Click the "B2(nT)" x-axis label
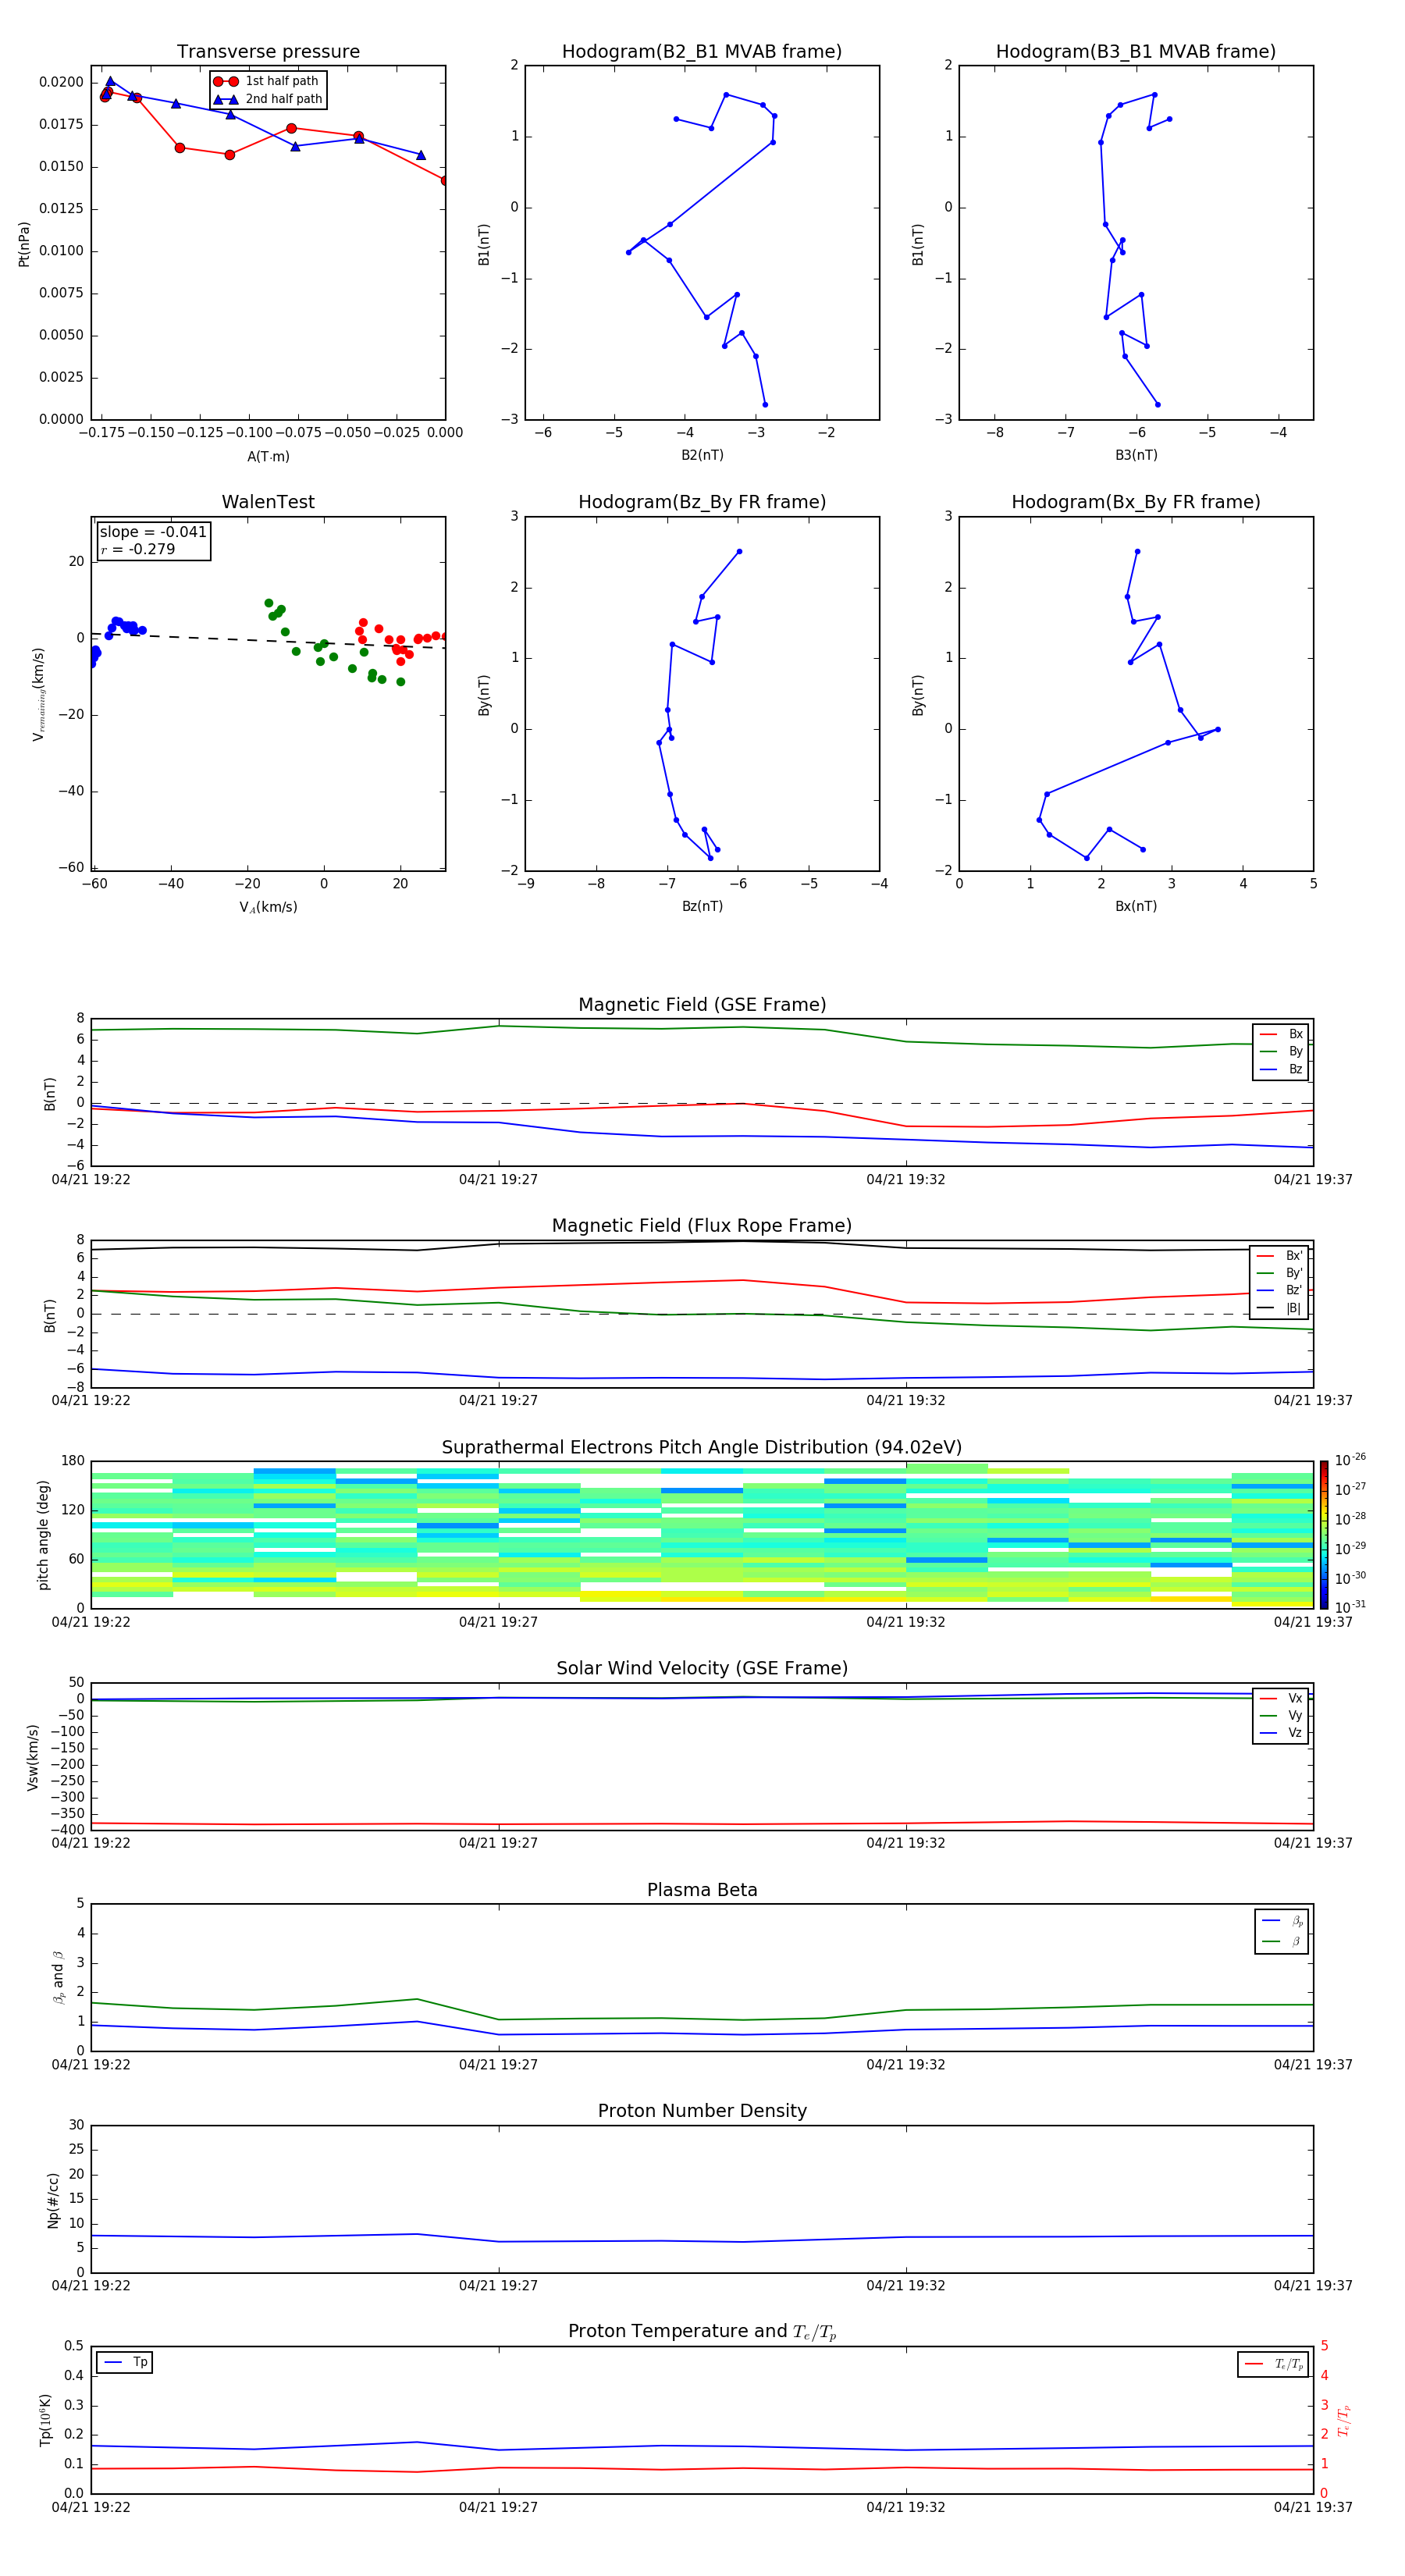The image size is (1405, 2576). point(702,456)
